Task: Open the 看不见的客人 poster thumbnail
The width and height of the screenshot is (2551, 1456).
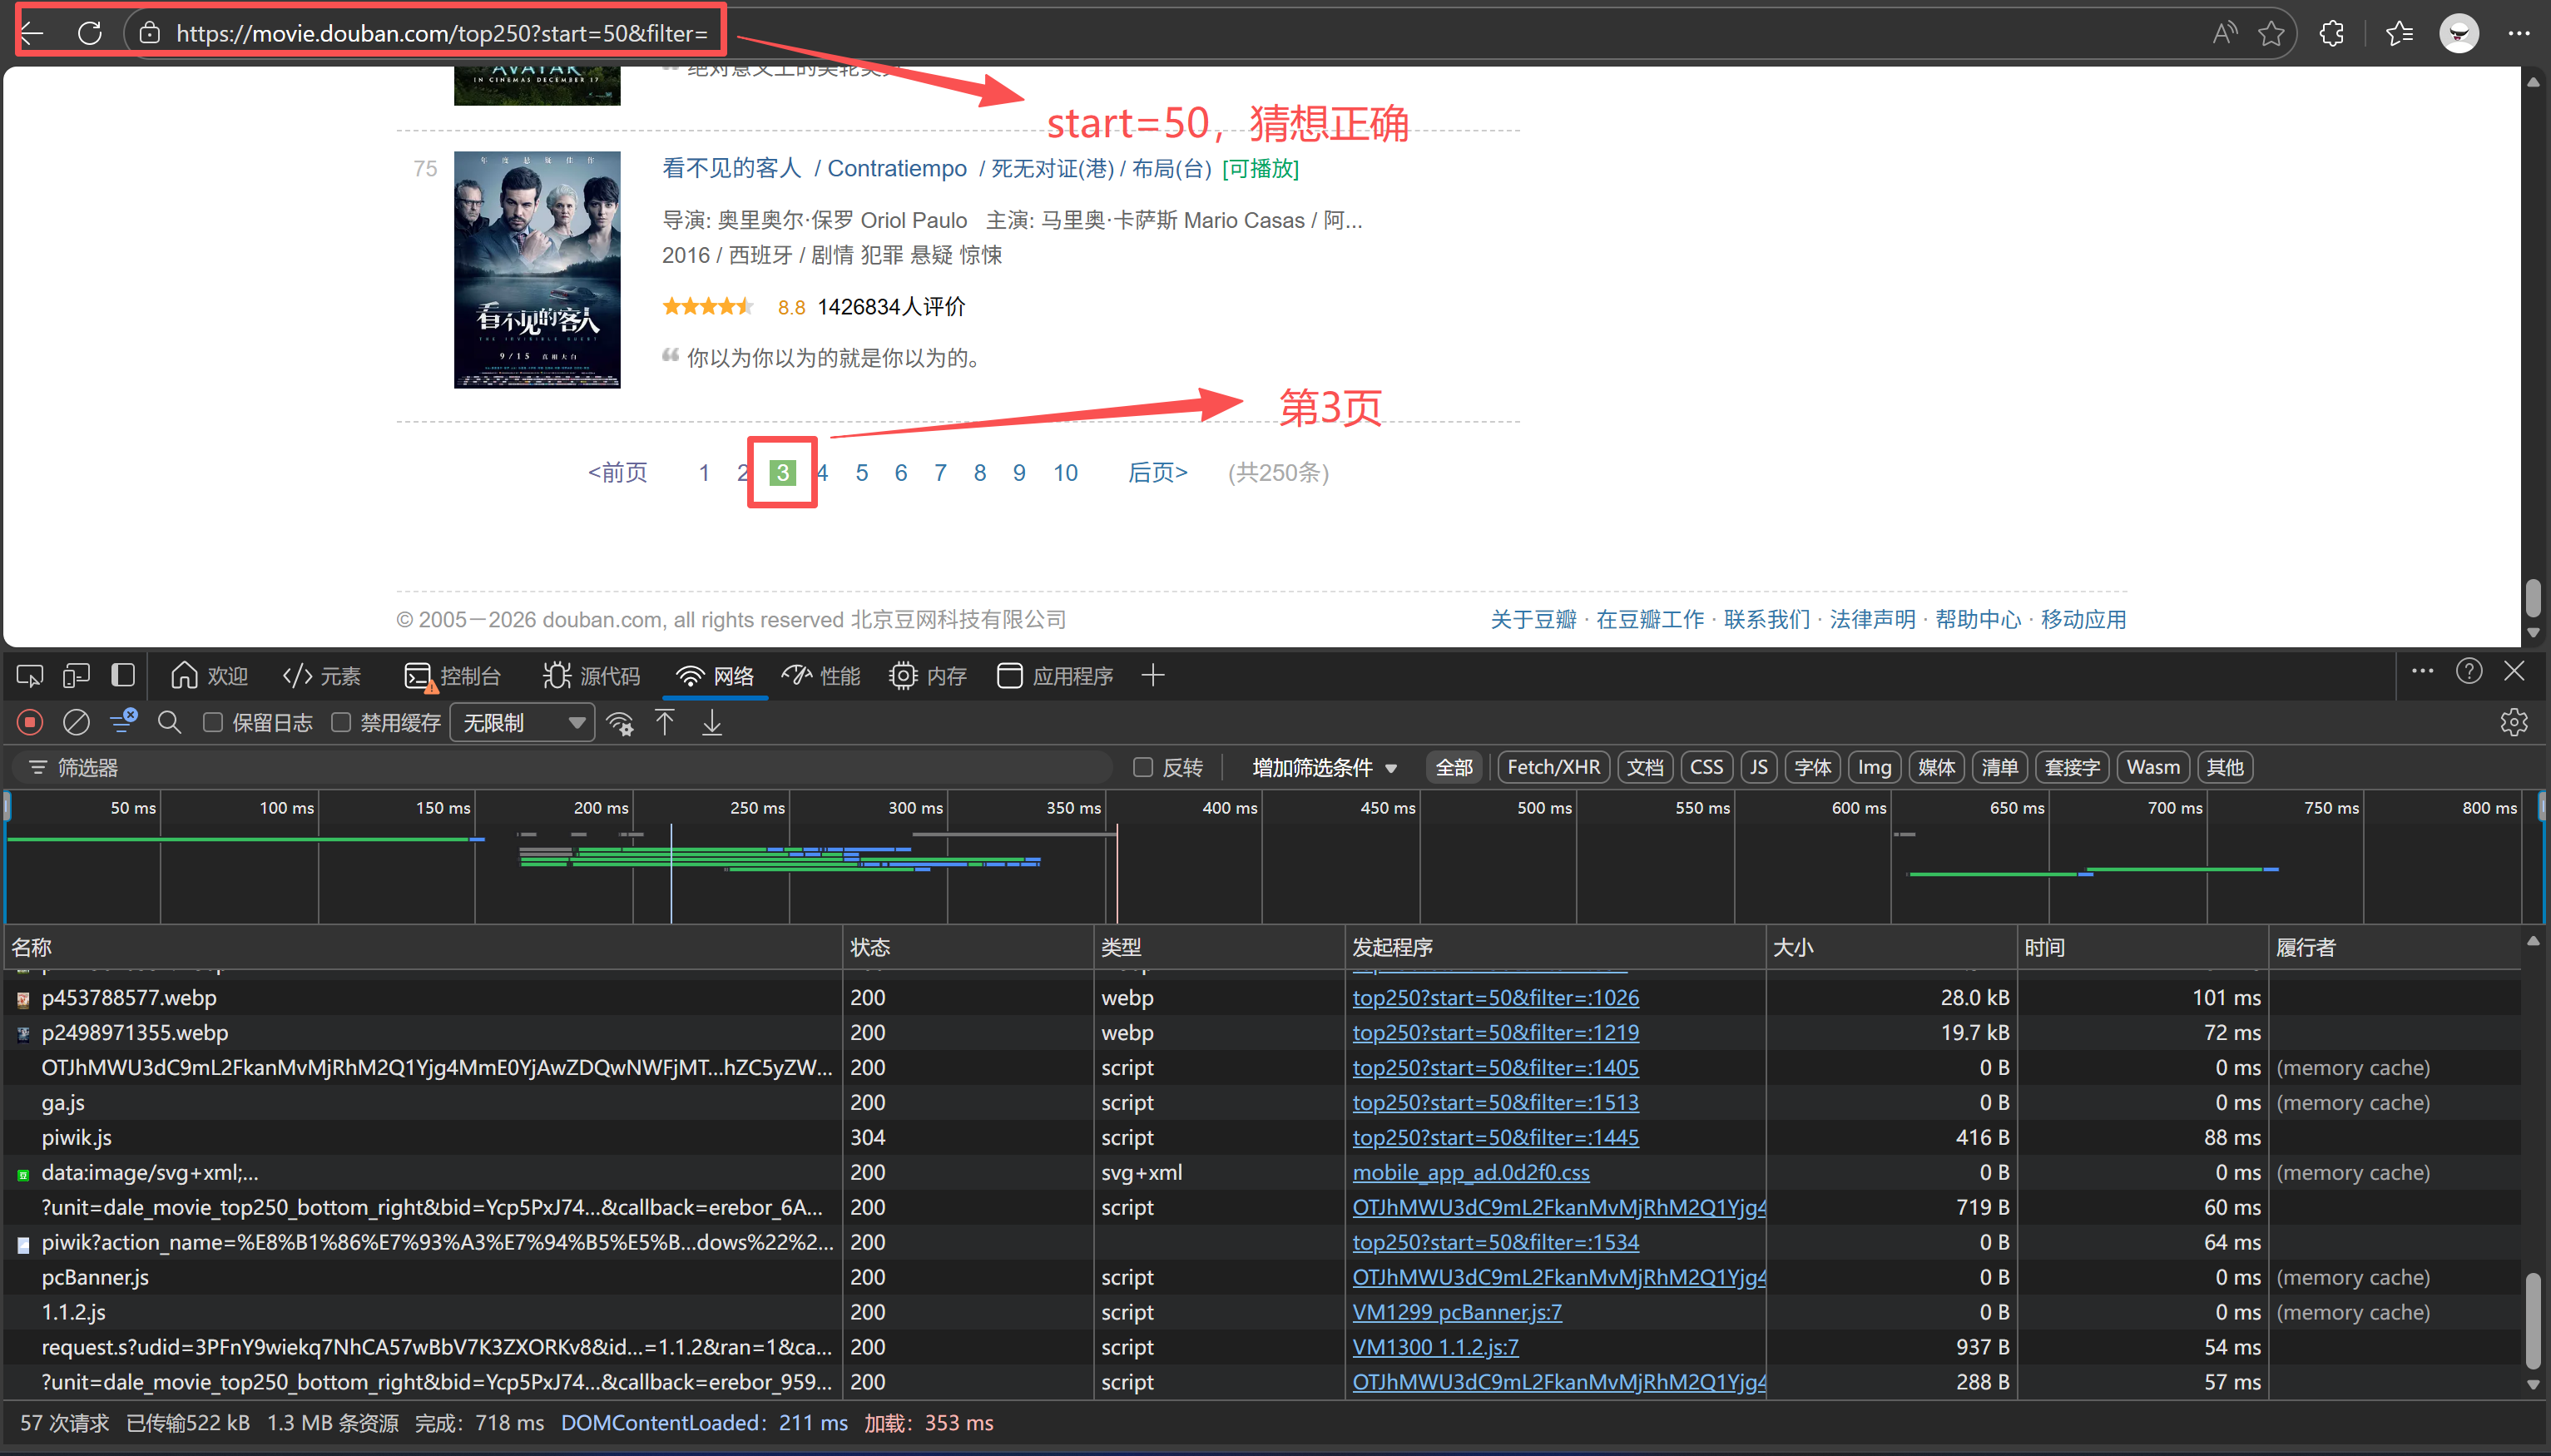Action: coord(537,269)
